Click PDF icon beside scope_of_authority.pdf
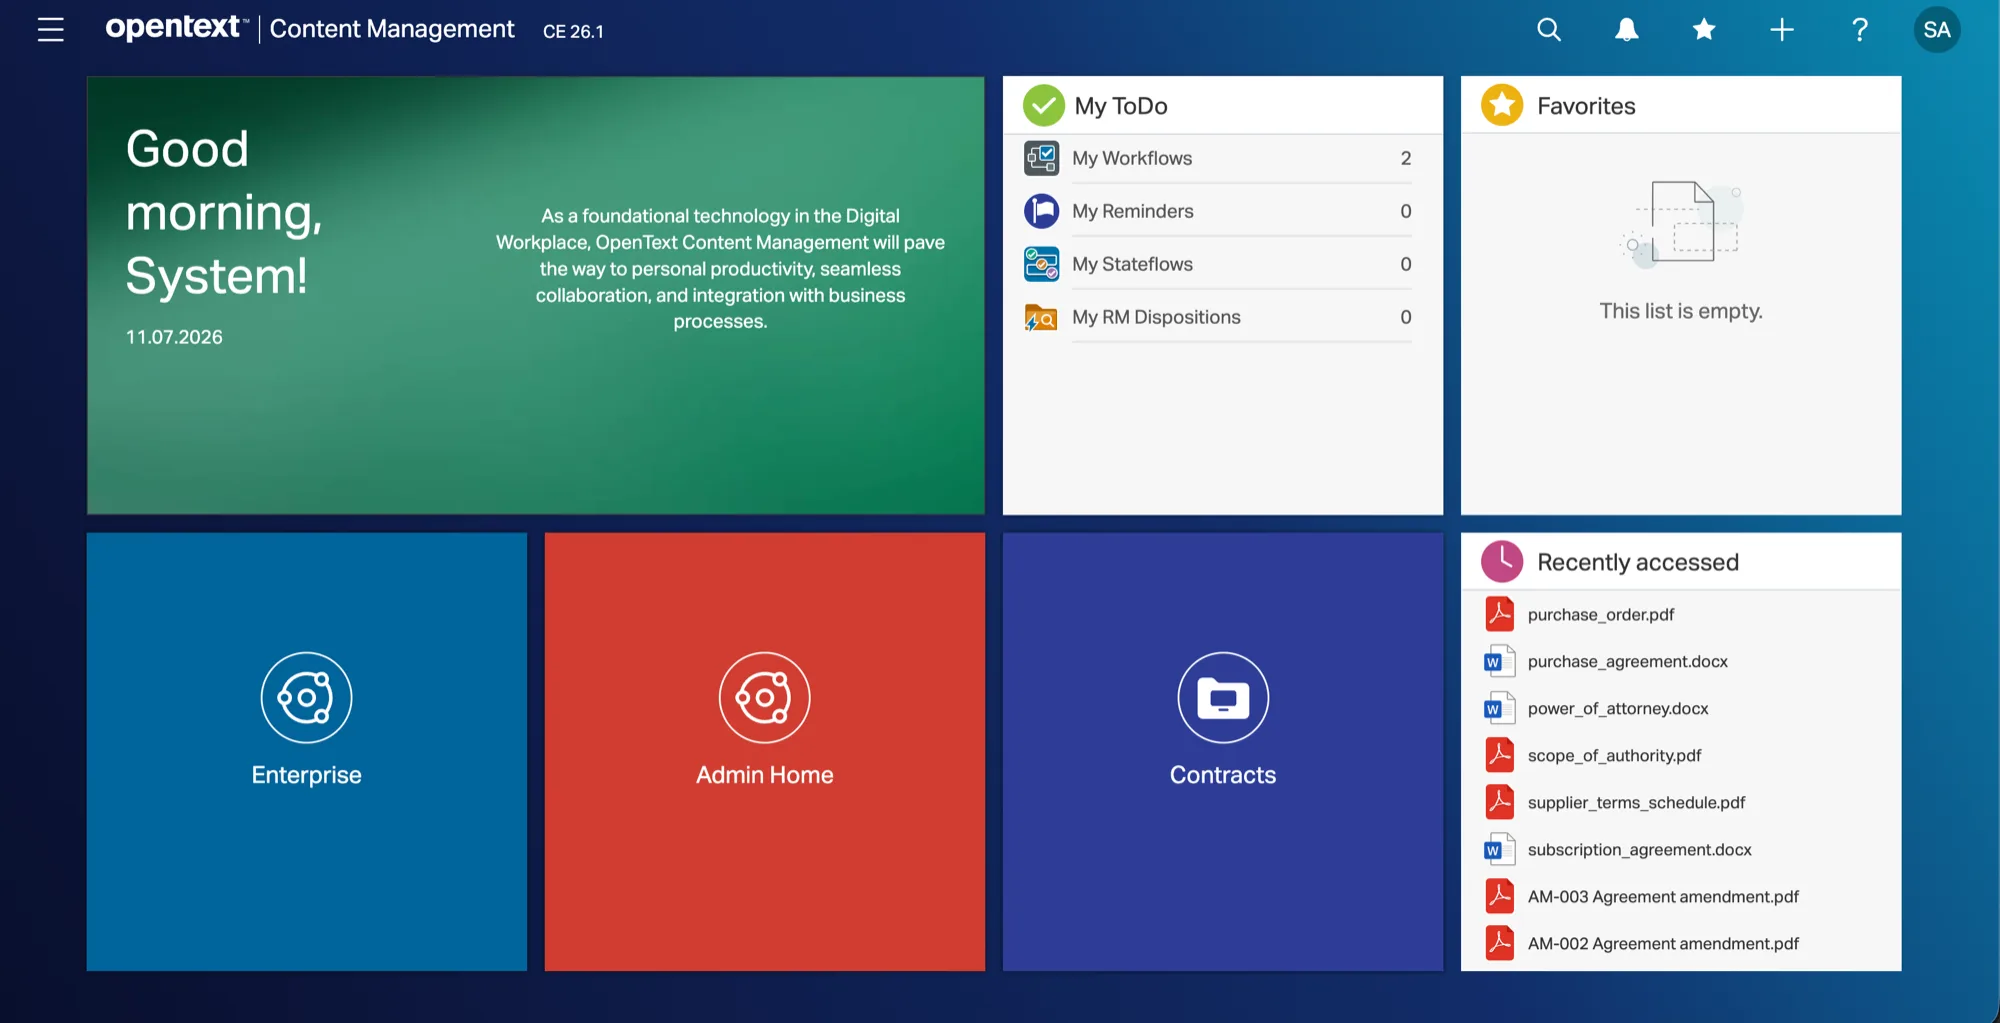 [1500, 755]
